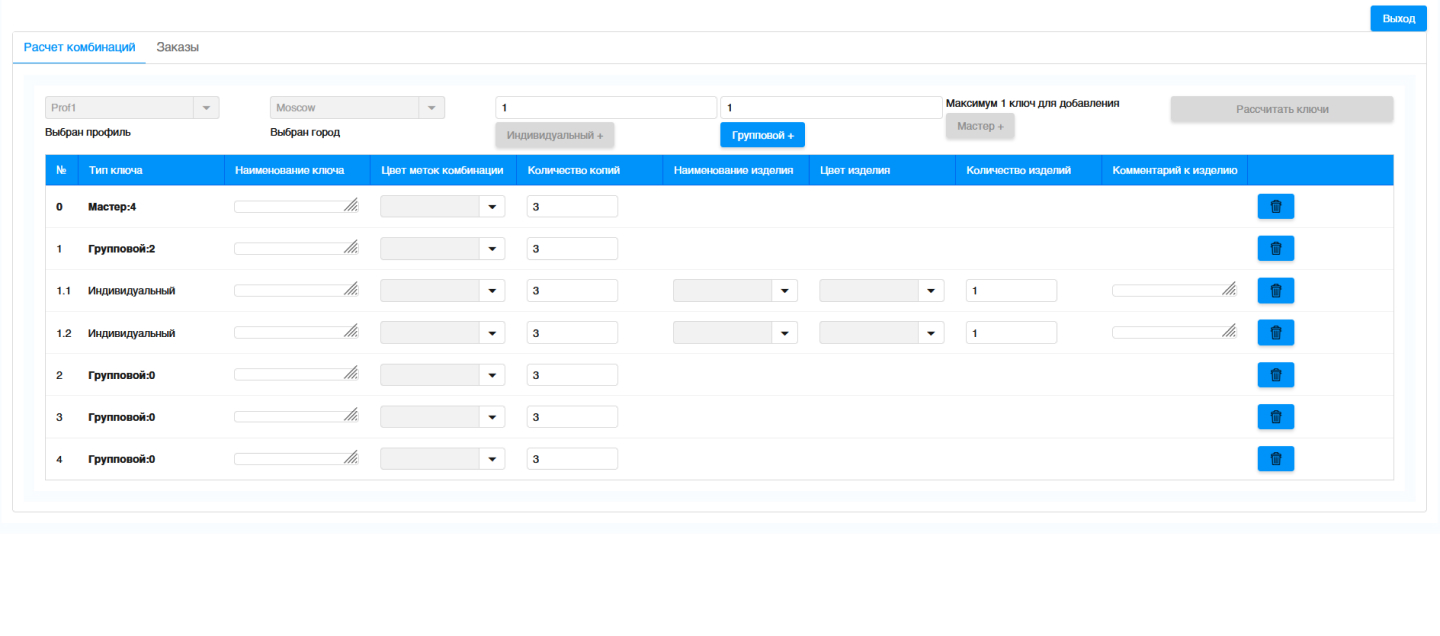Expand Наименование изделия dropdown in row 1.1

[x=735, y=291]
